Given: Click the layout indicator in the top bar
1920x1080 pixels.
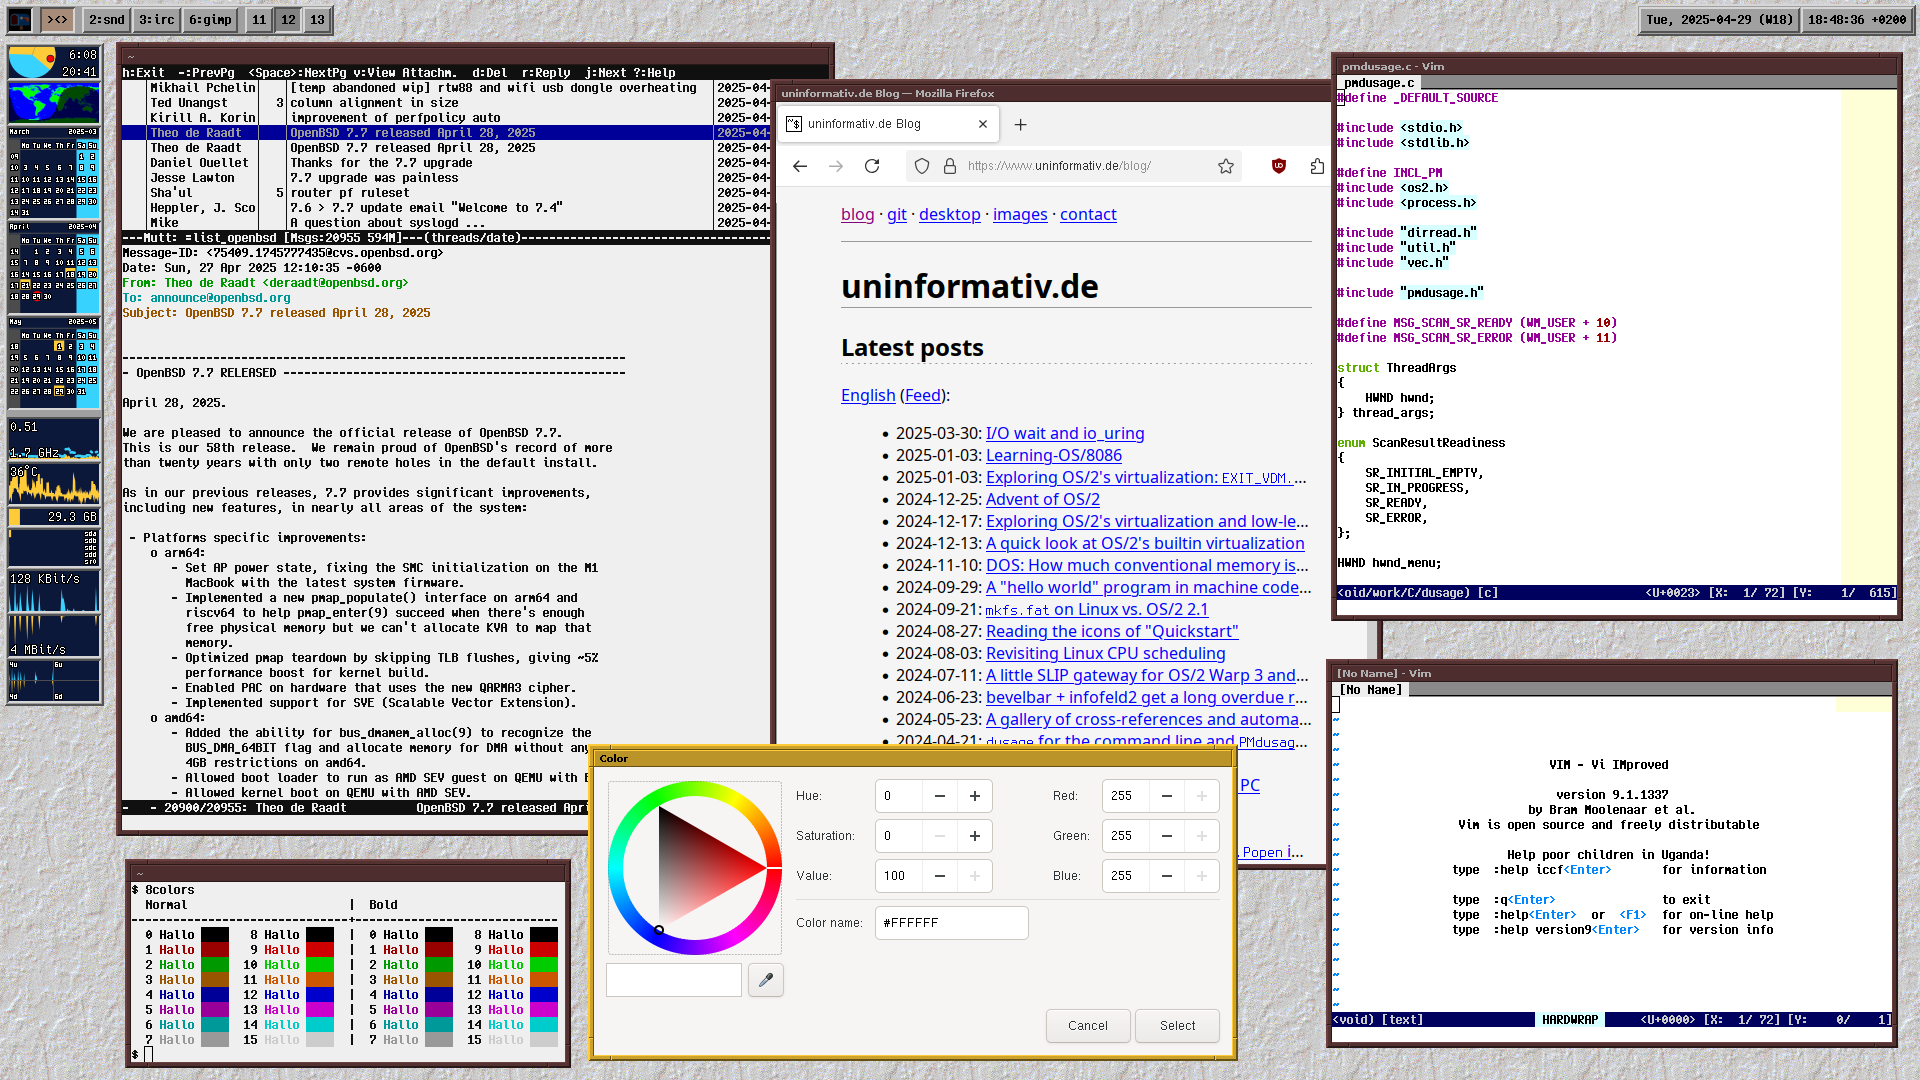Looking at the screenshot, I should coord(58,19).
